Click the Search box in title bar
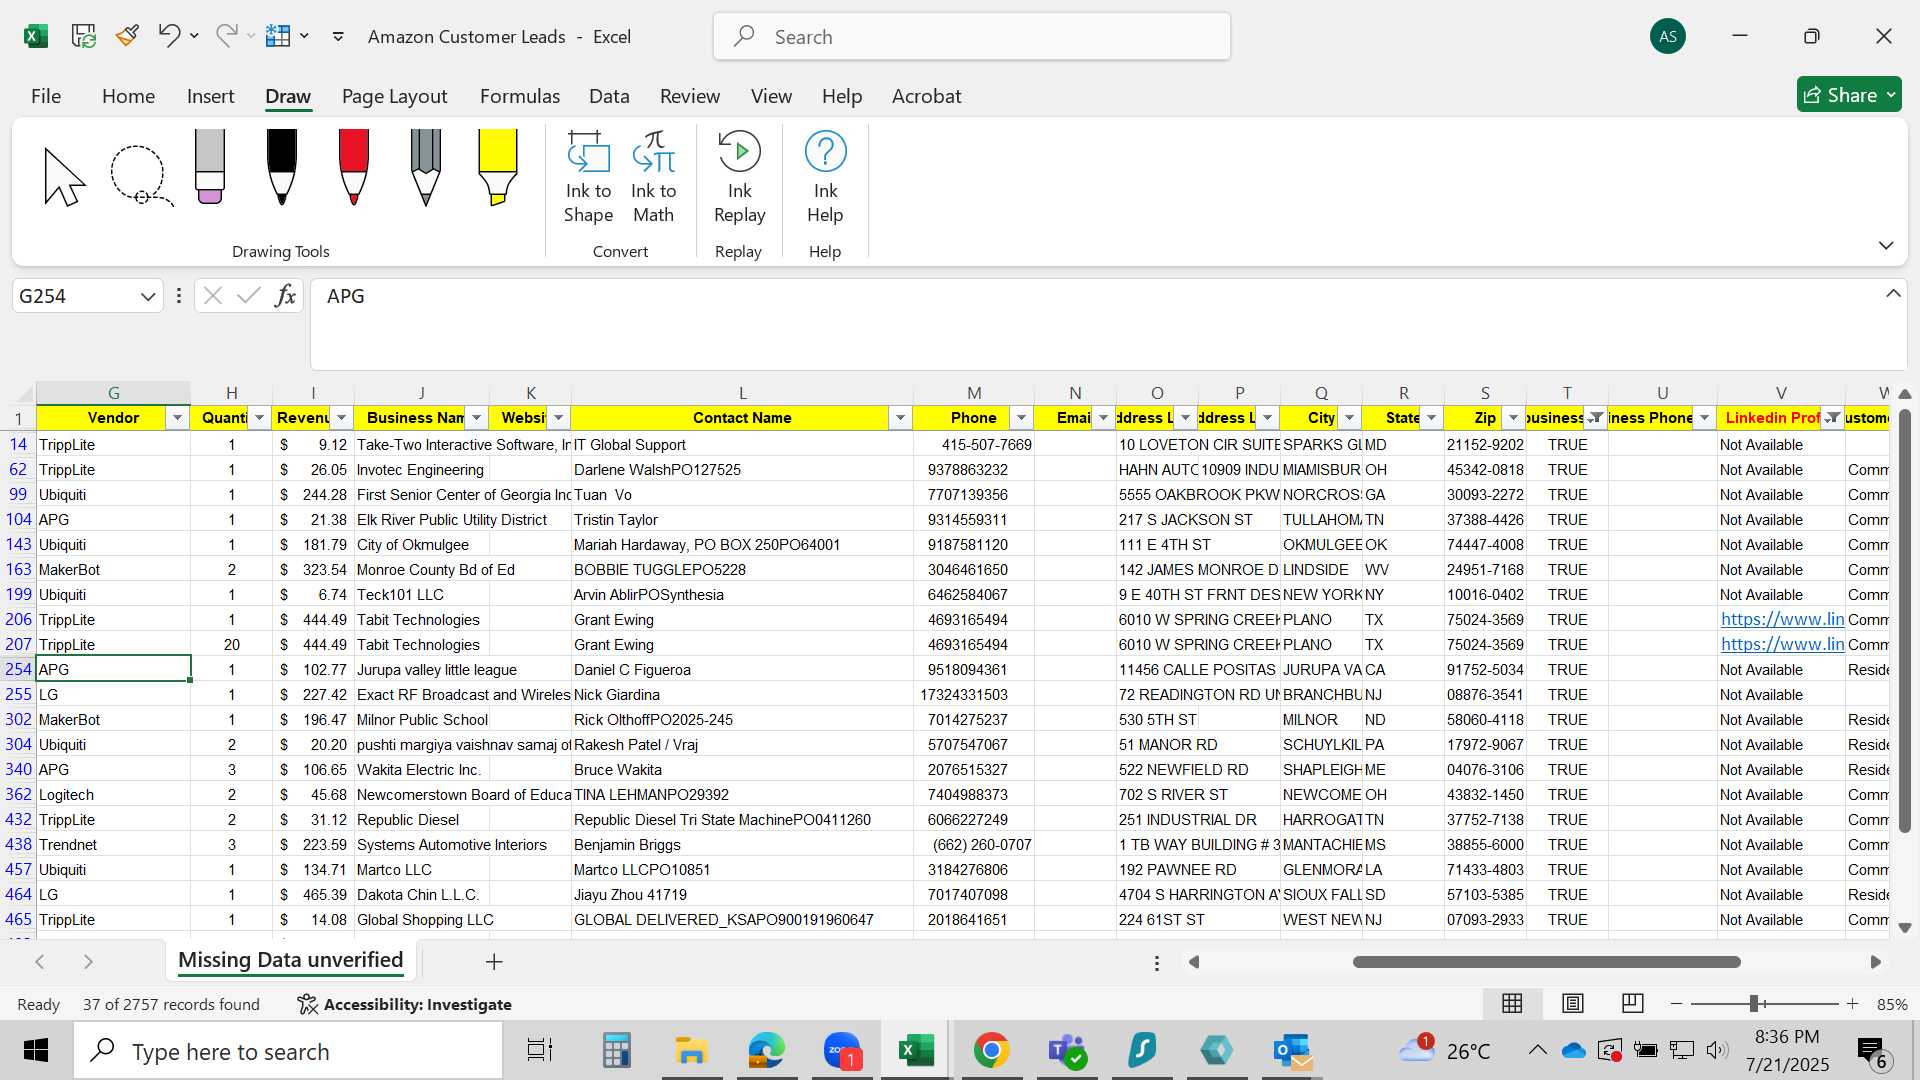Screen dimensions: 1920x1080 click(971, 37)
